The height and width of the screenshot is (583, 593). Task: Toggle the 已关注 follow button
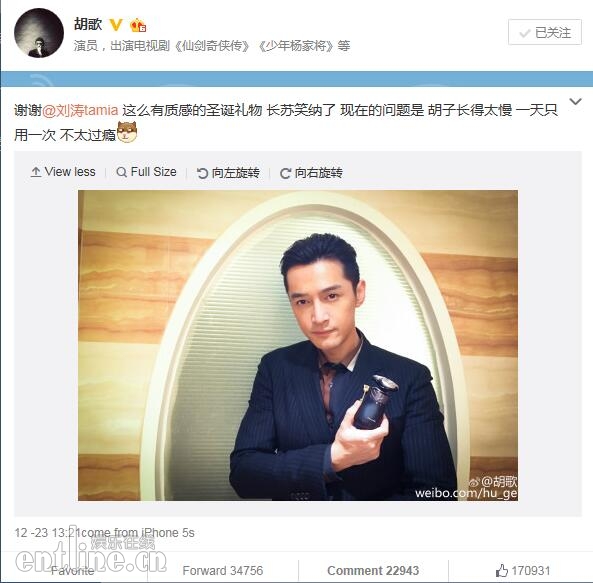[545, 32]
